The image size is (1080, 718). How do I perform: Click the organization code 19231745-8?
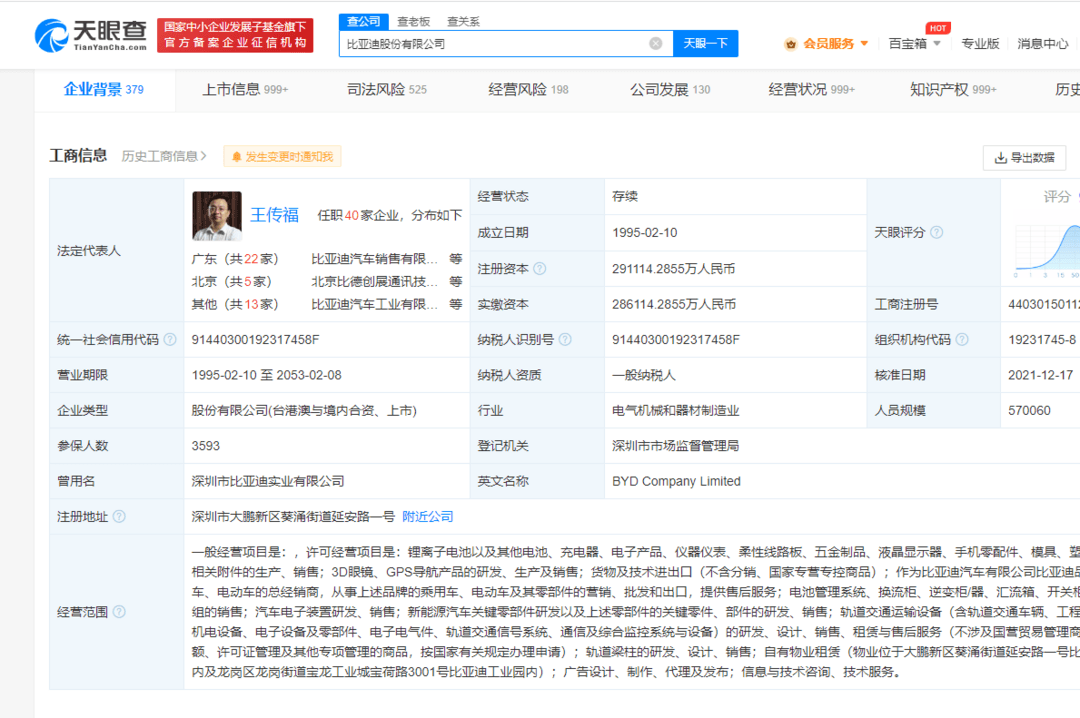pos(1041,340)
